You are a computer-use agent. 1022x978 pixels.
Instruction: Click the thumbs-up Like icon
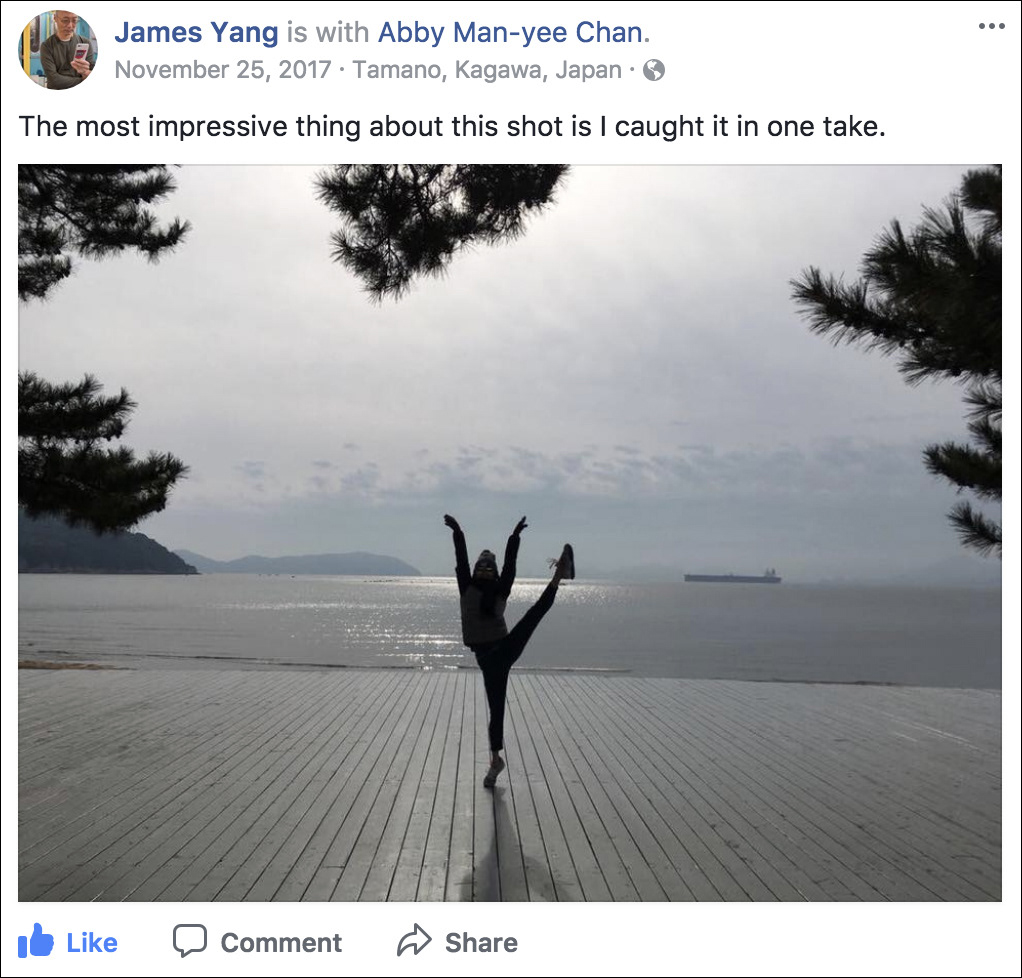point(35,941)
